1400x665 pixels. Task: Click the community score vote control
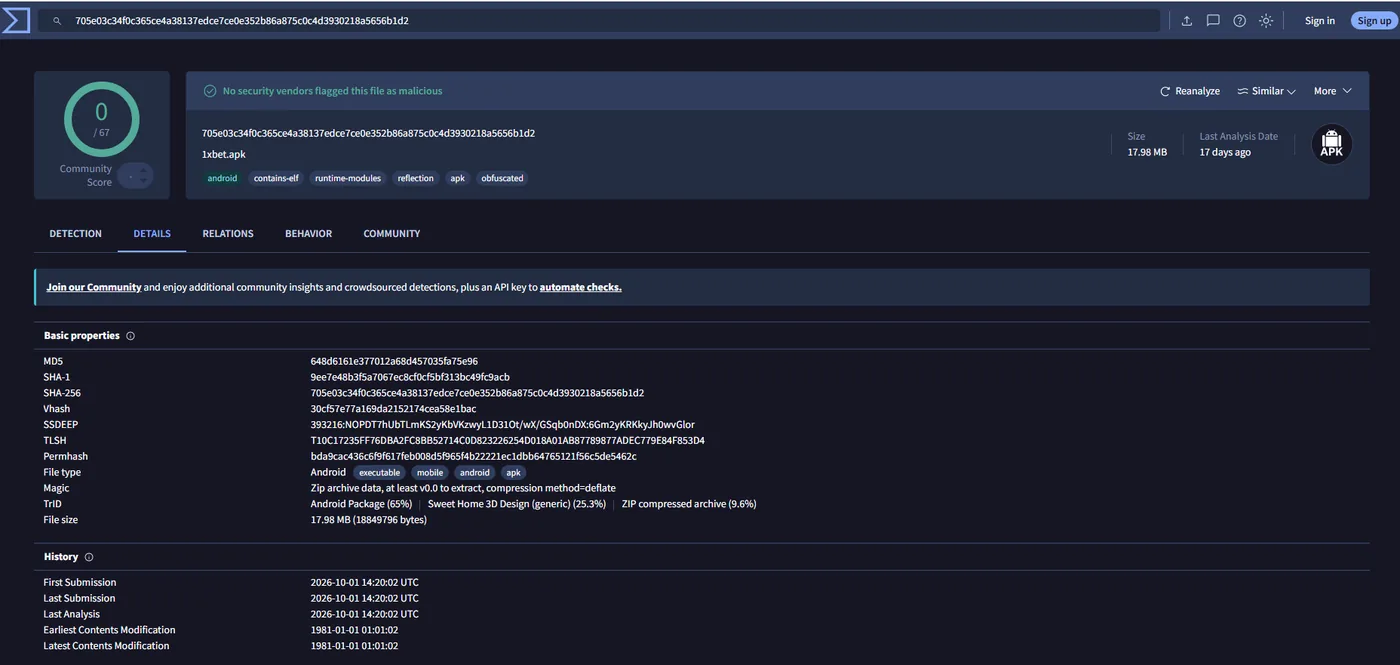pos(135,176)
